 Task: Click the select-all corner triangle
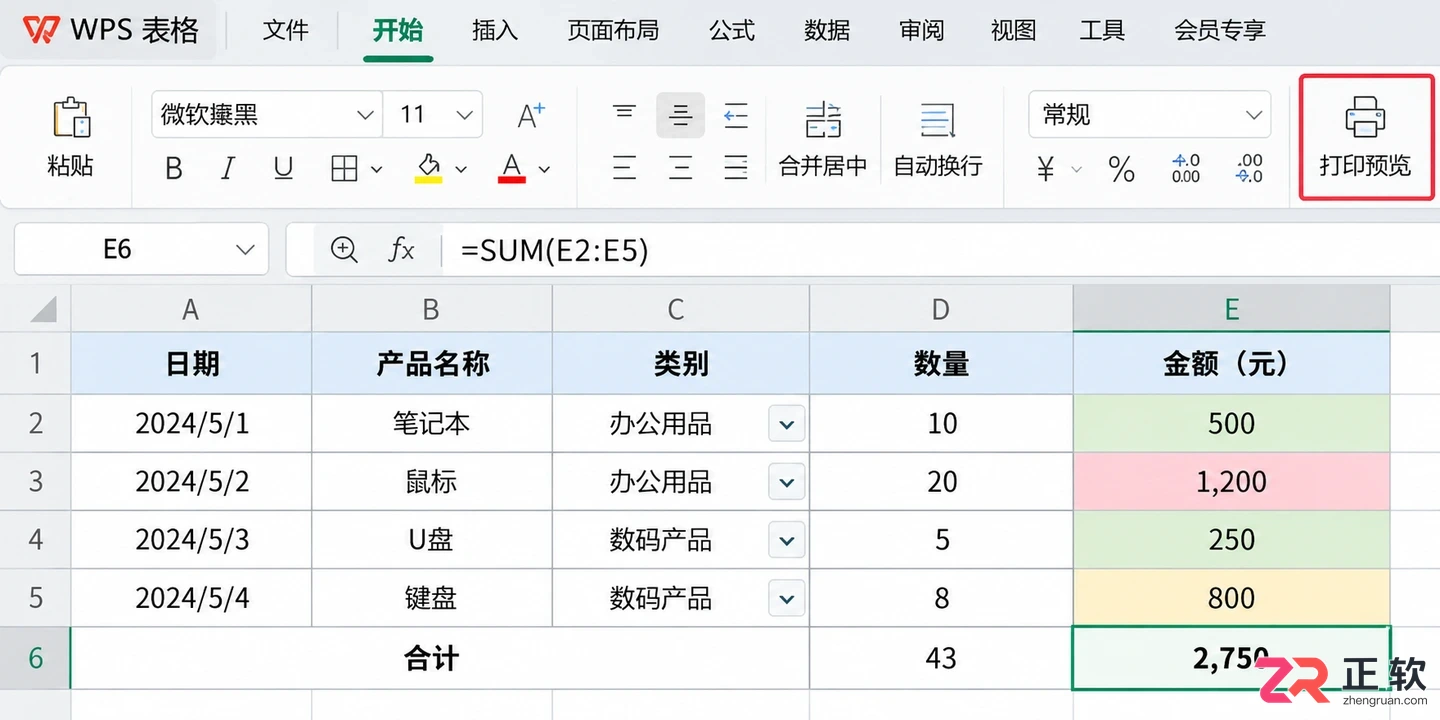pos(41,309)
